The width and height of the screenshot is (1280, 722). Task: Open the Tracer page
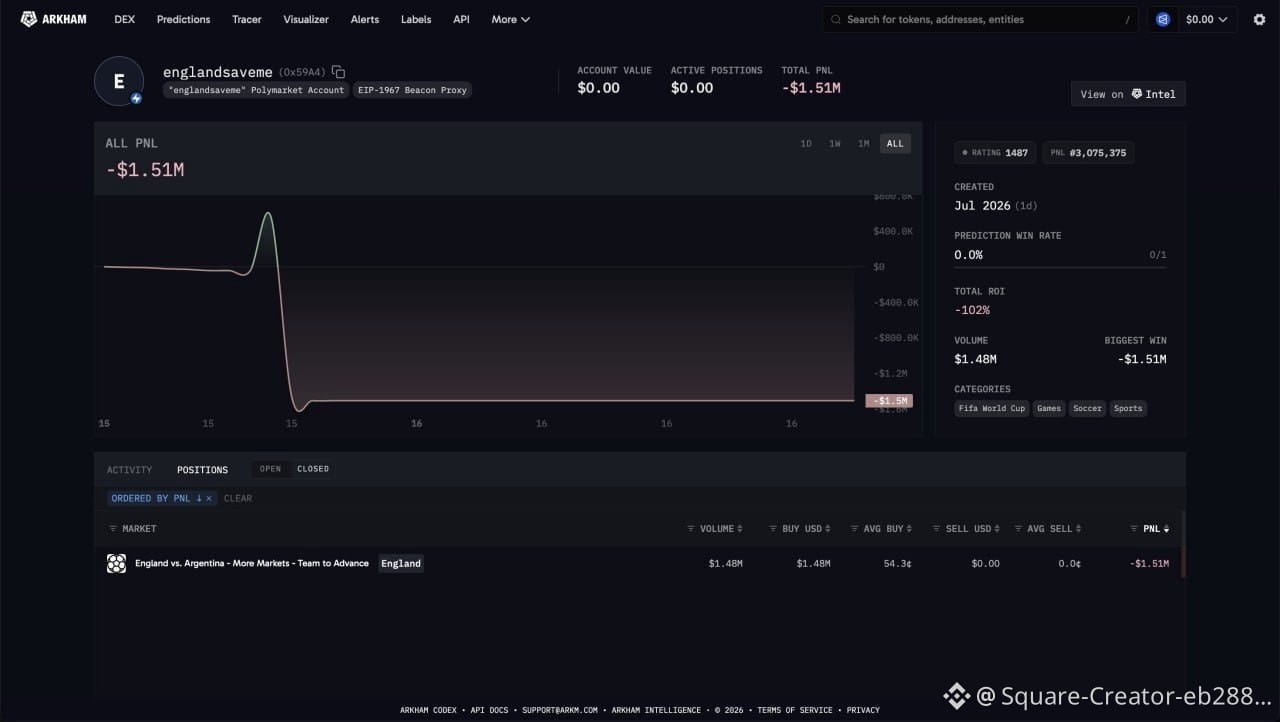tap(247, 19)
